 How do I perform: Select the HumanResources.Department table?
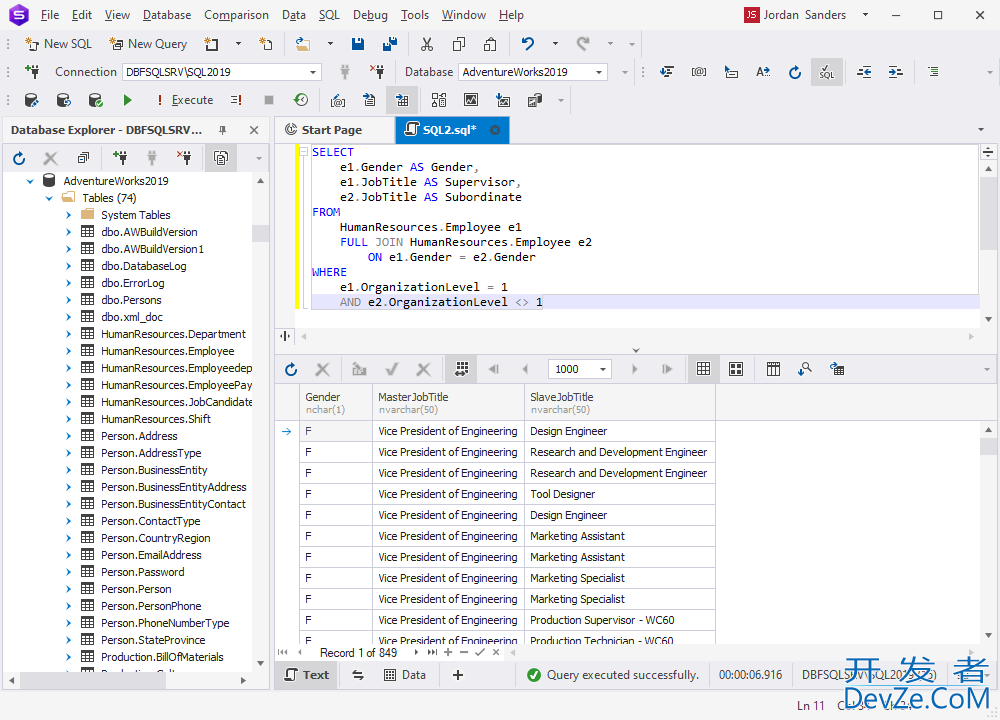point(173,334)
